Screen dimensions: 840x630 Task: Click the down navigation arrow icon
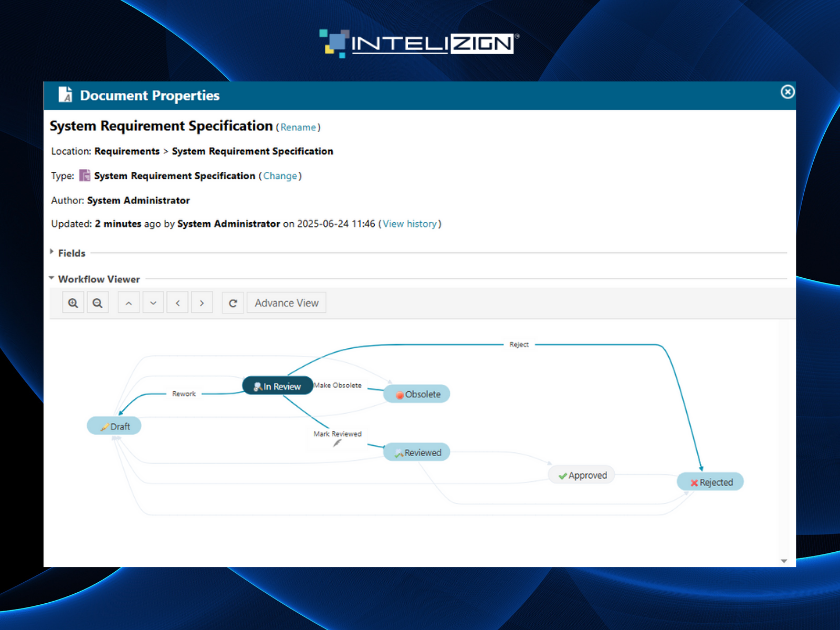(152, 302)
